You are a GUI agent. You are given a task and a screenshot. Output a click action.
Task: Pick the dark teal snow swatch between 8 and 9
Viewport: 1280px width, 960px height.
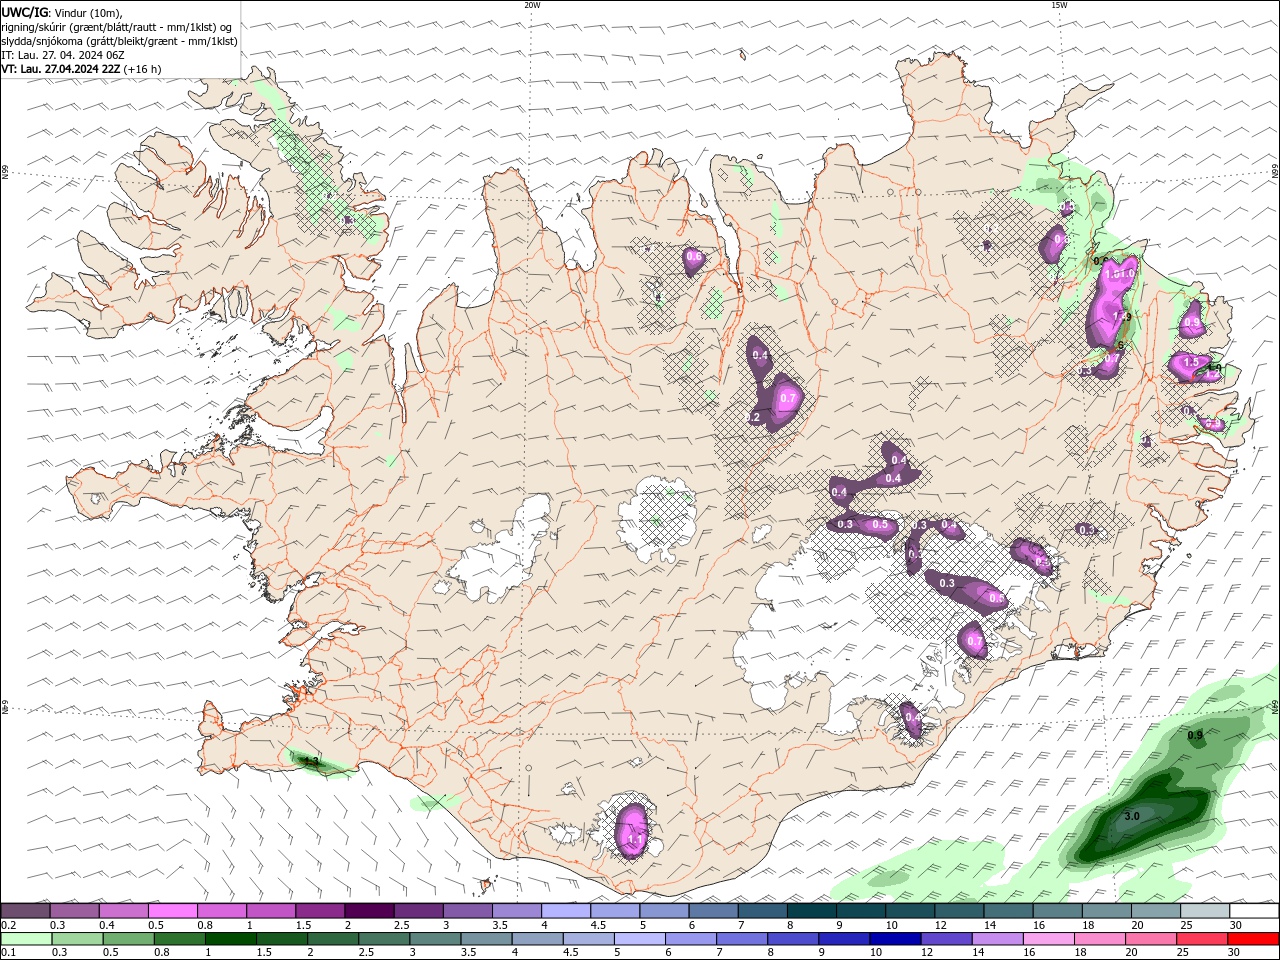(x=812, y=911)
